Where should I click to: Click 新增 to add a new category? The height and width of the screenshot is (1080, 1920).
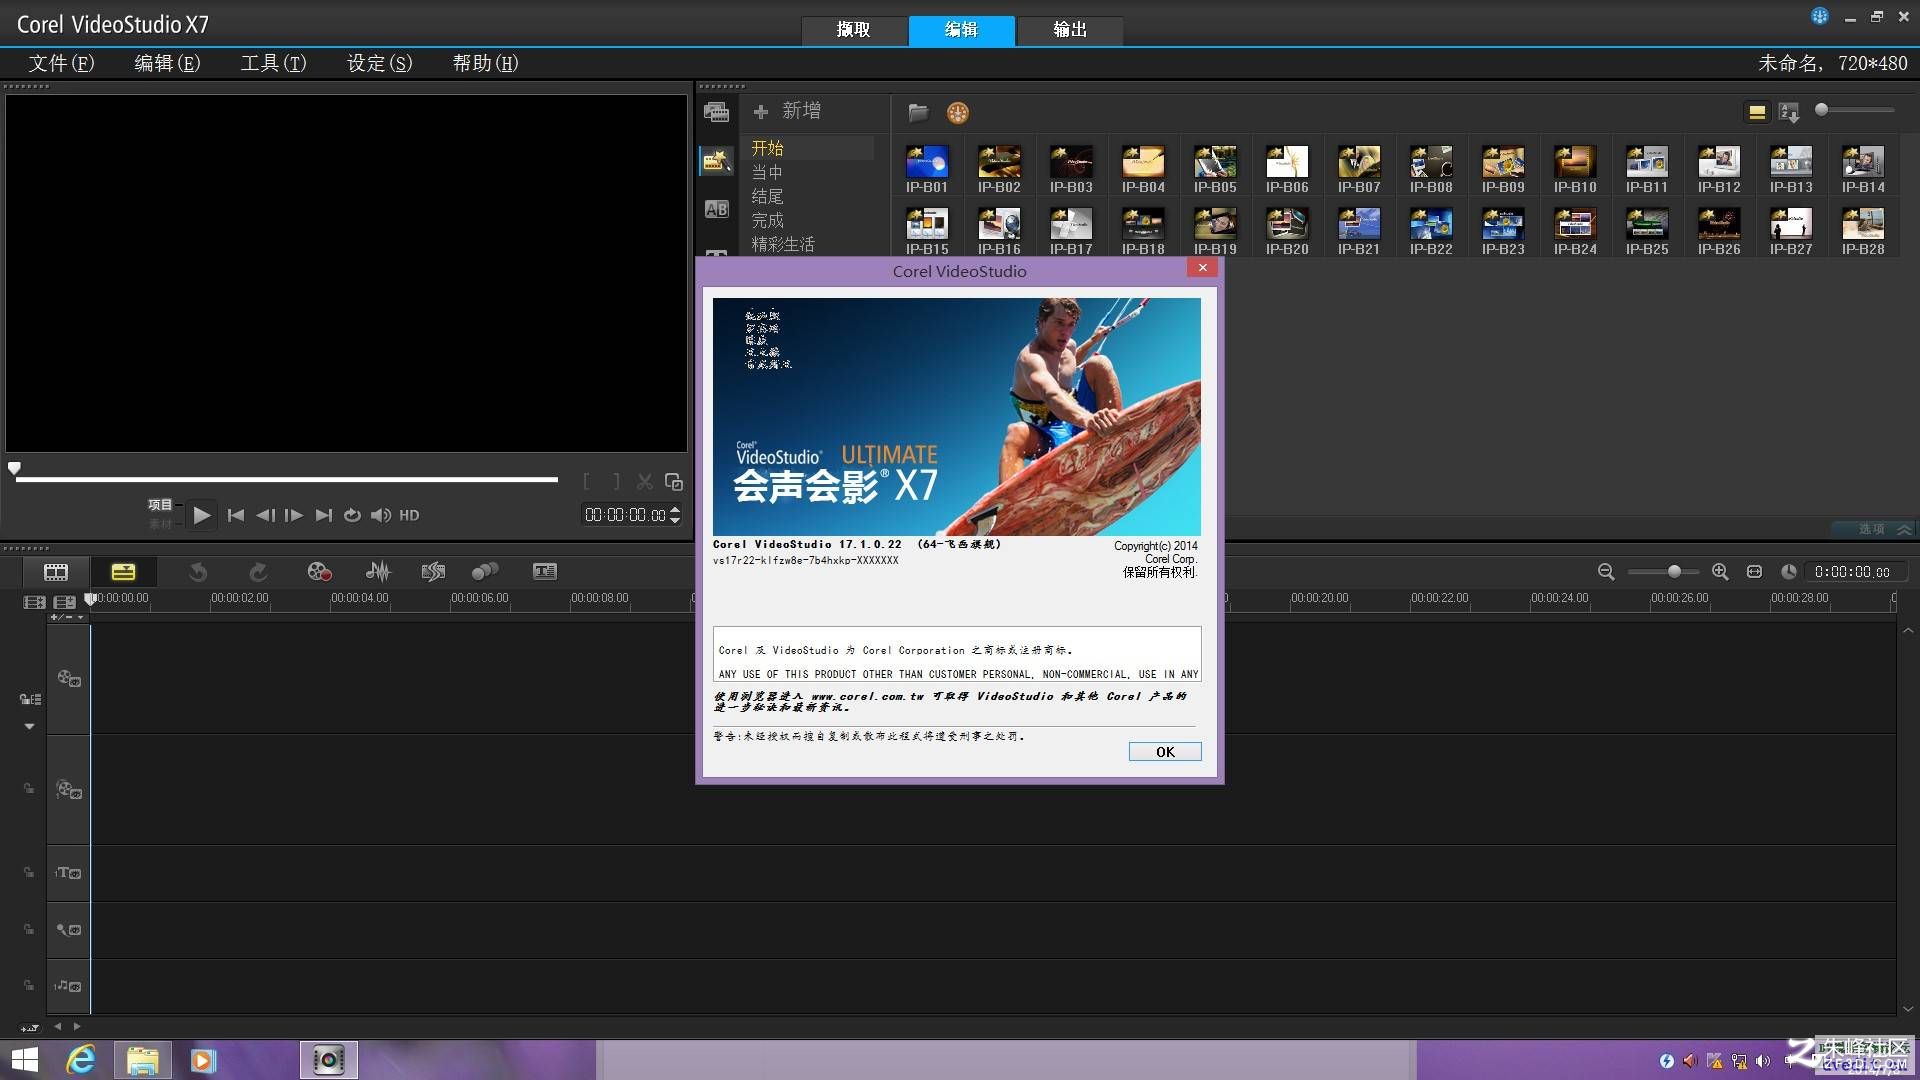pos(788,111)
